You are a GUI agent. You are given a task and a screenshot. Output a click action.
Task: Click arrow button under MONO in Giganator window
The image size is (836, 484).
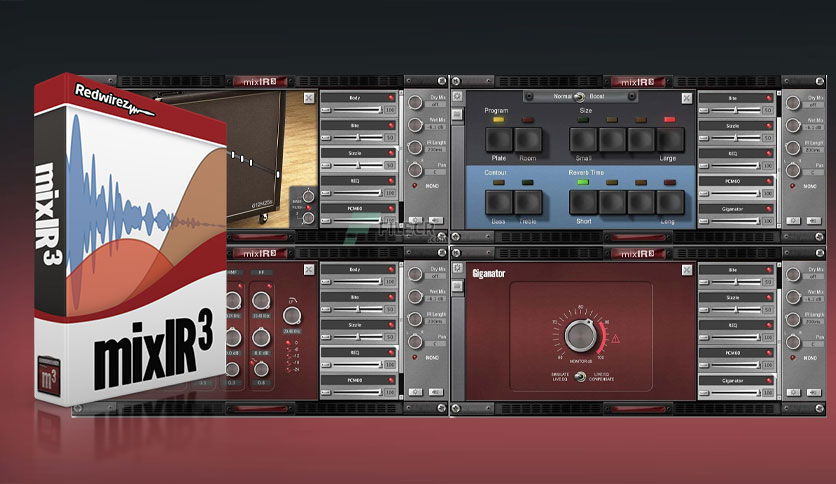click(814, 392)
